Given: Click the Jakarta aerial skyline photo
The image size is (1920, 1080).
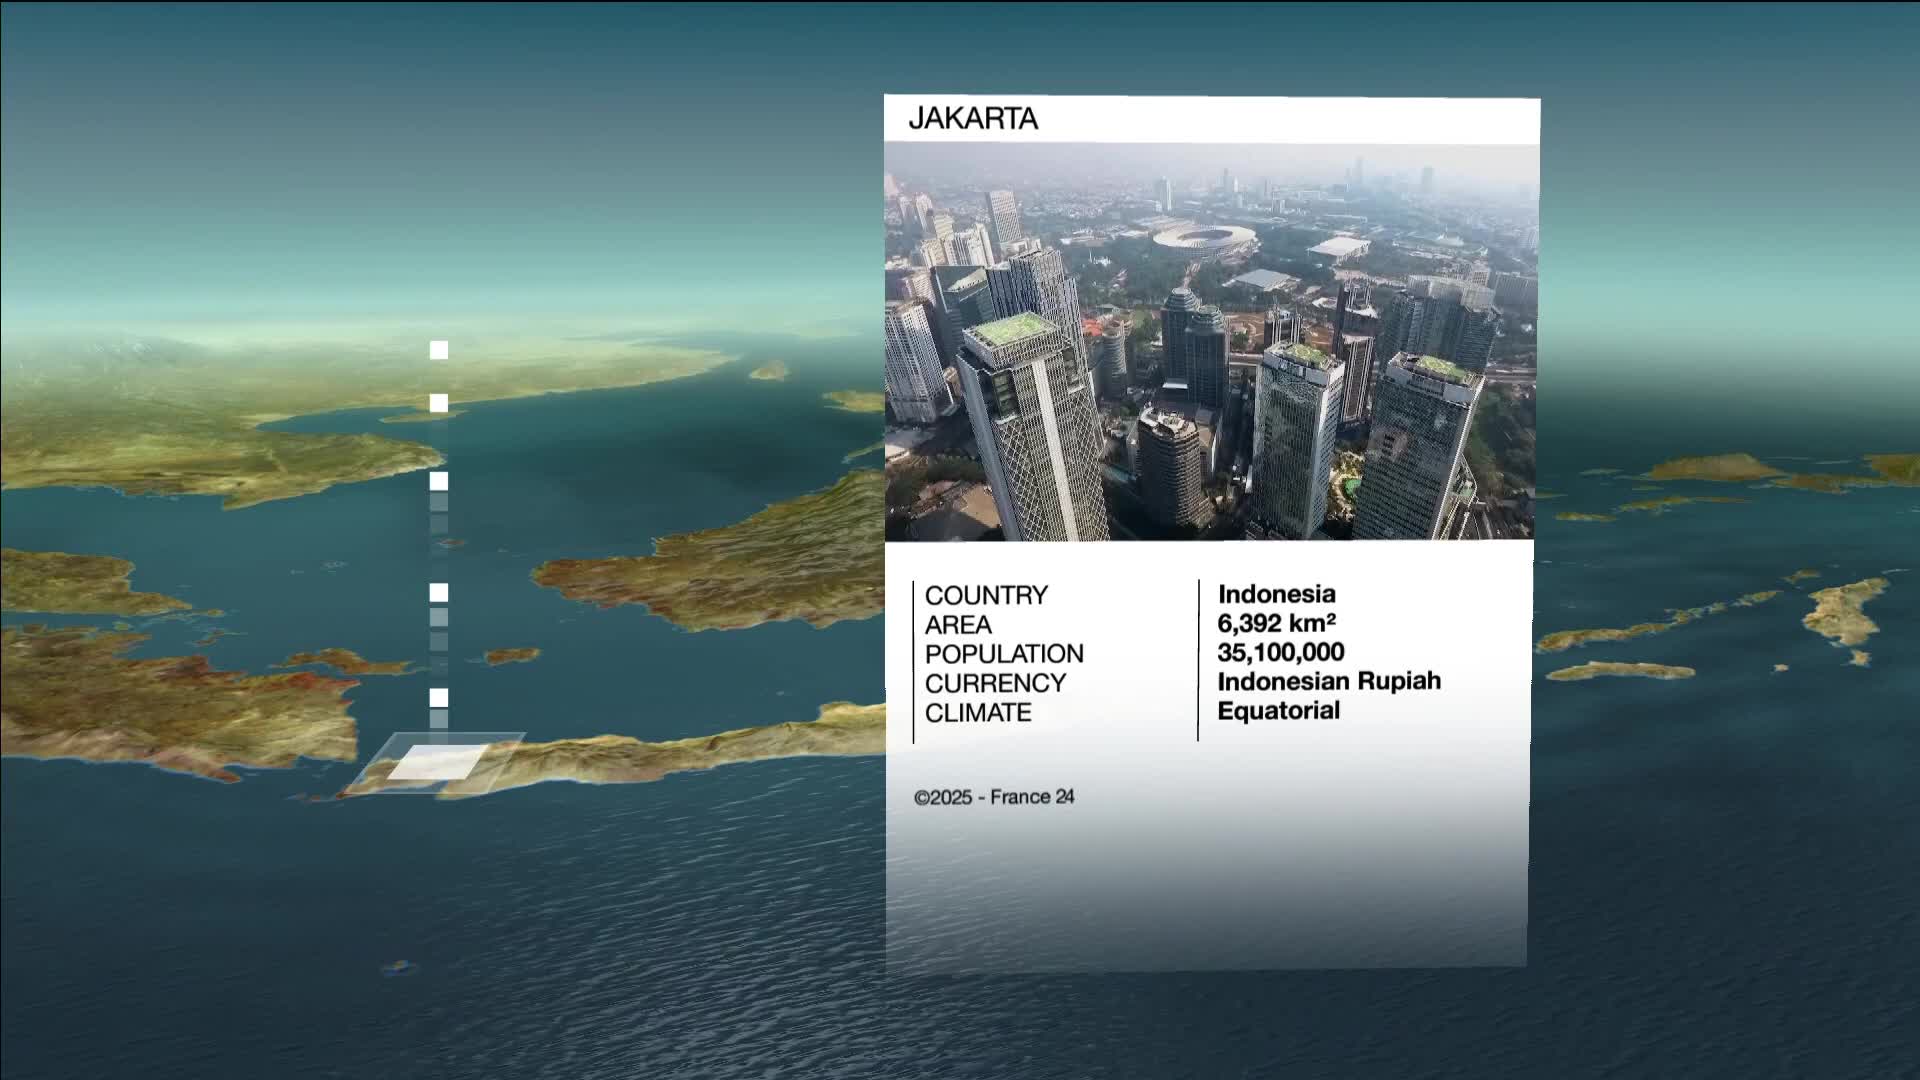Looking at the screenshot, I should [x=1210, y=342].
